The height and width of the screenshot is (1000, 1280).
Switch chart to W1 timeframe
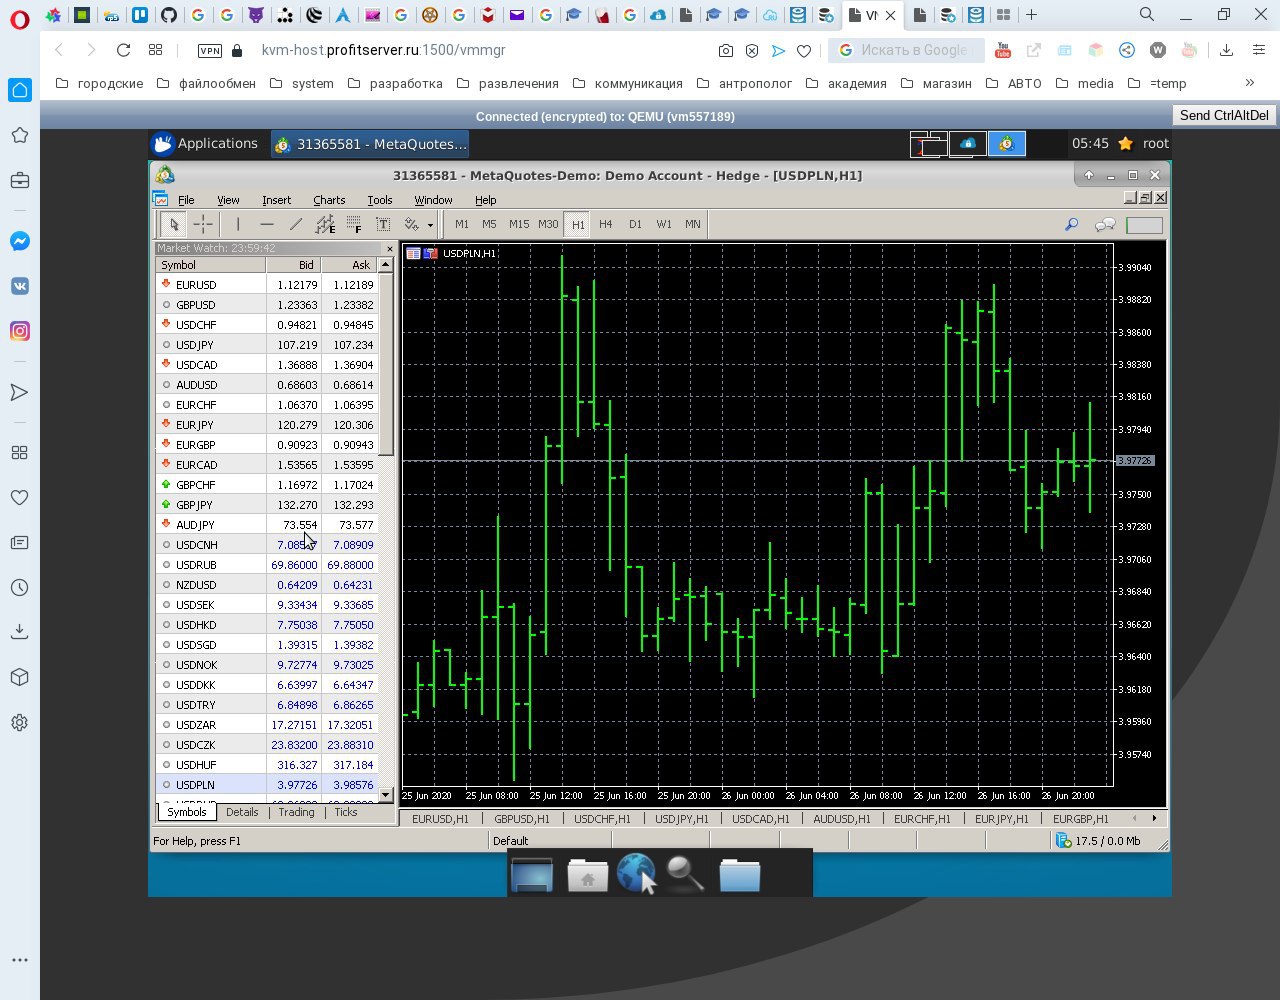(x=664, y=224)
